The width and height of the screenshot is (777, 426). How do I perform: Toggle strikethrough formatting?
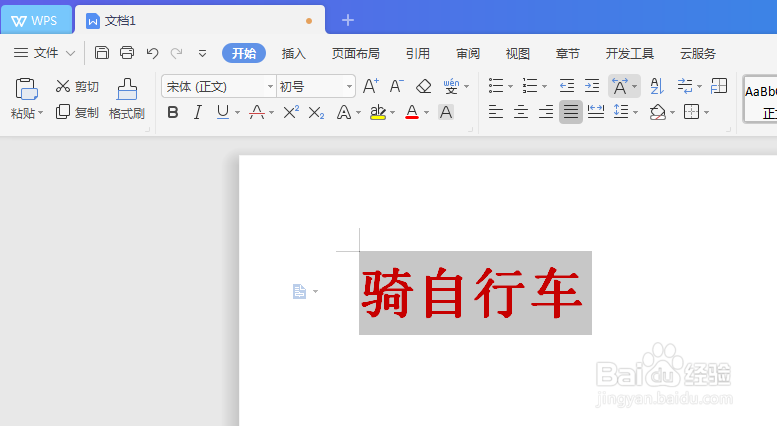257,112
